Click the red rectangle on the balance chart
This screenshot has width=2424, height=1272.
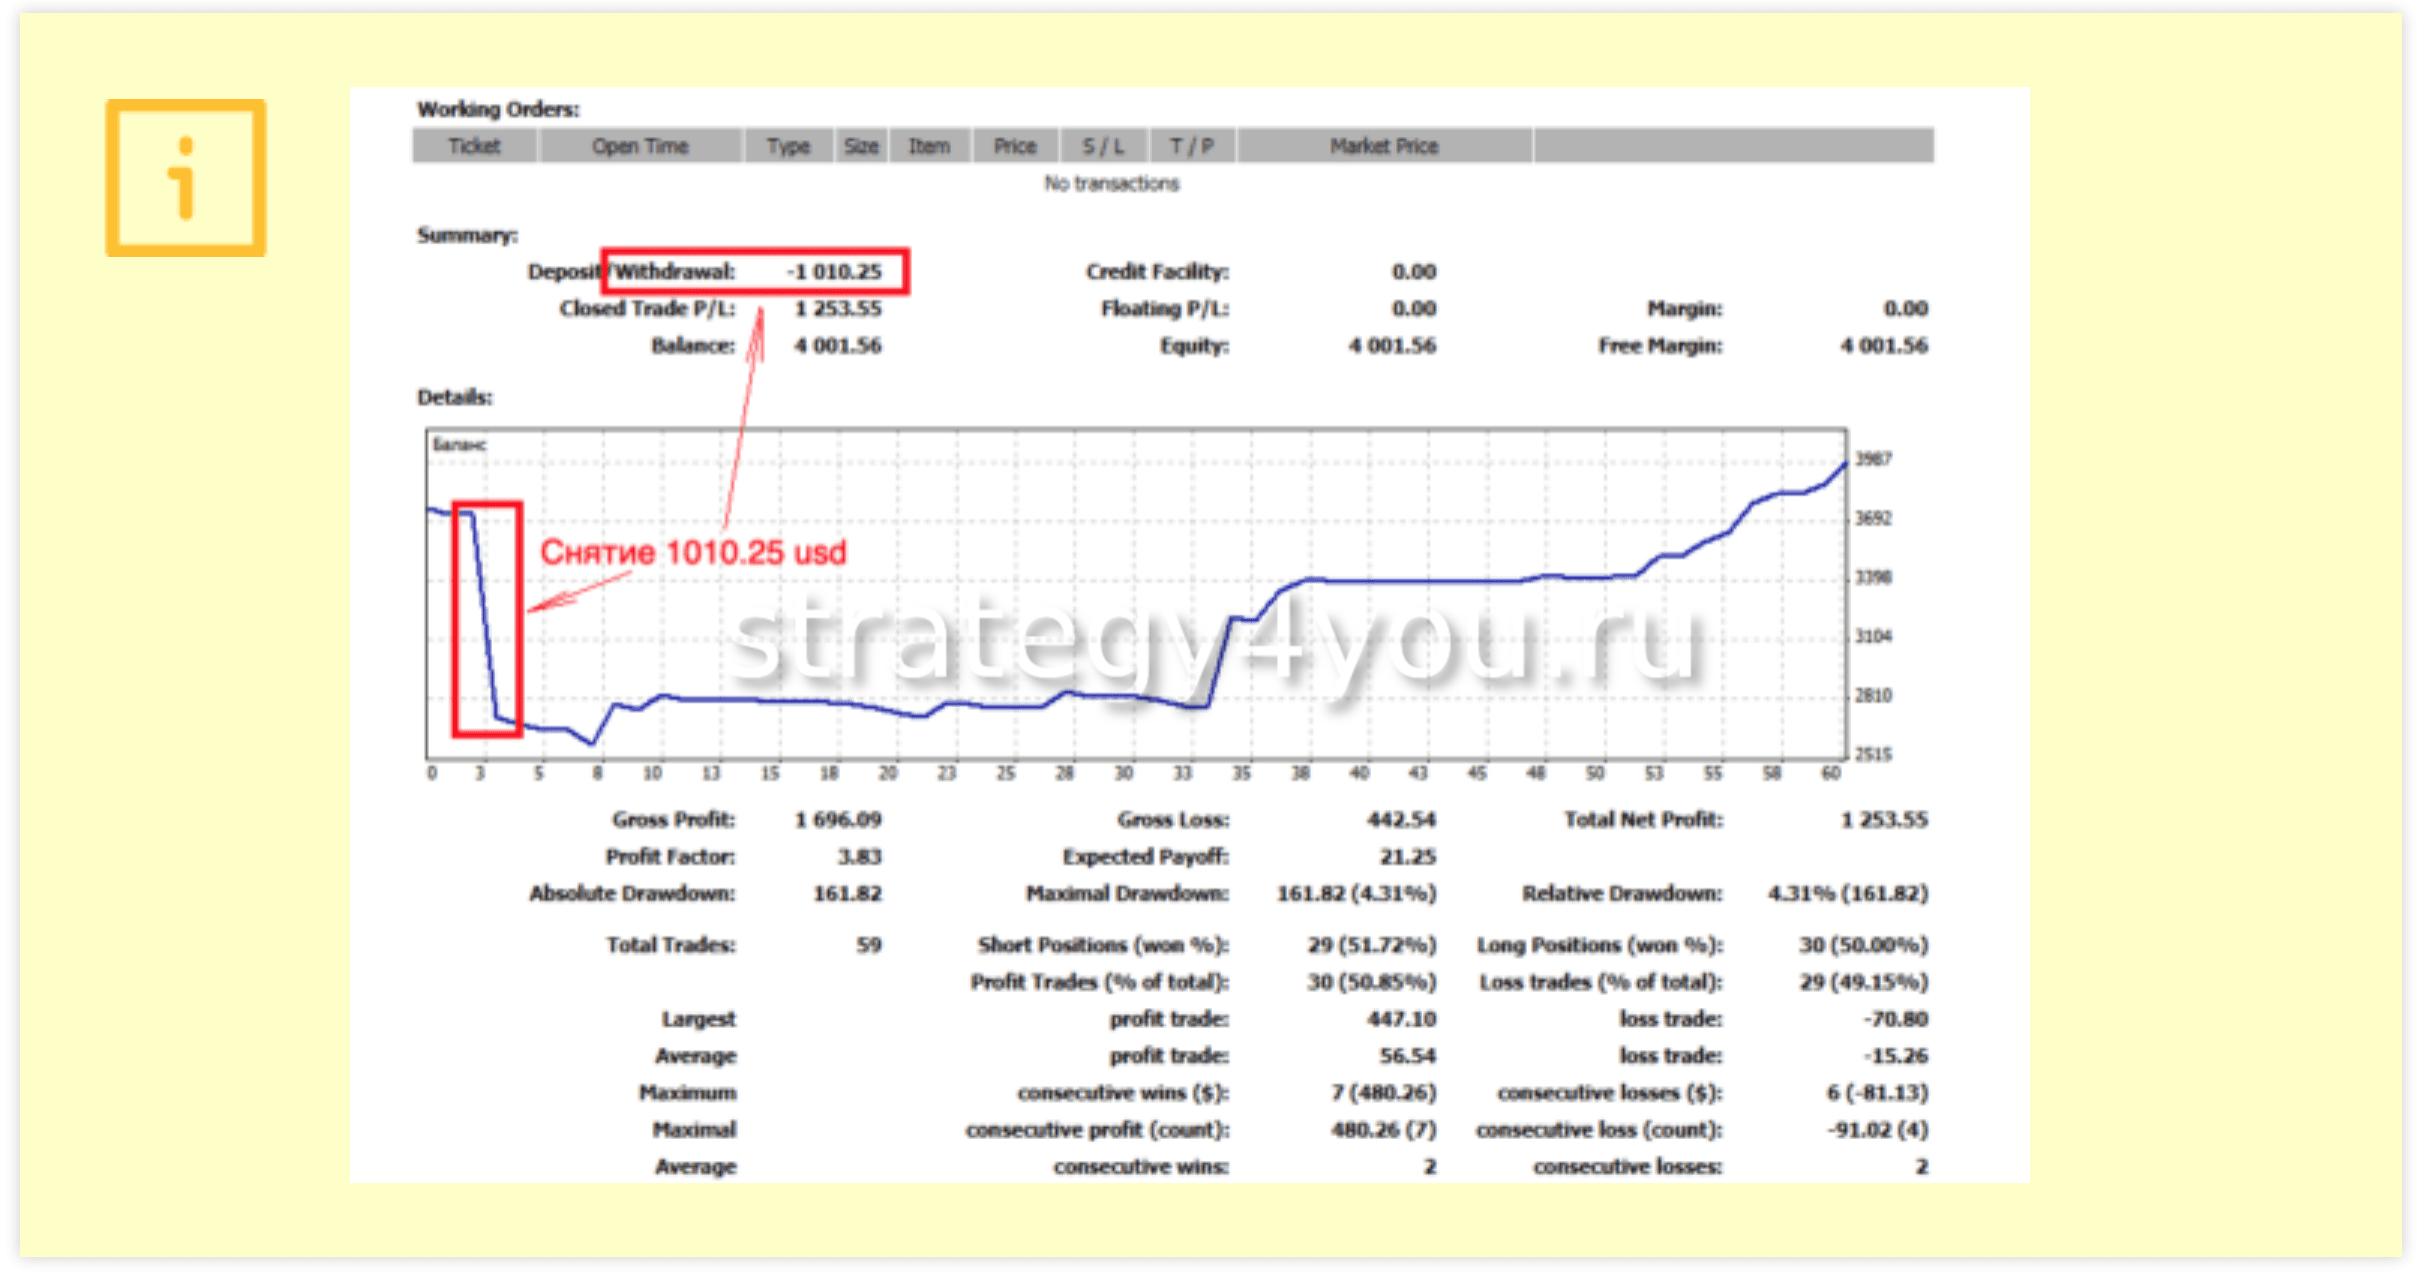point(487,620)
